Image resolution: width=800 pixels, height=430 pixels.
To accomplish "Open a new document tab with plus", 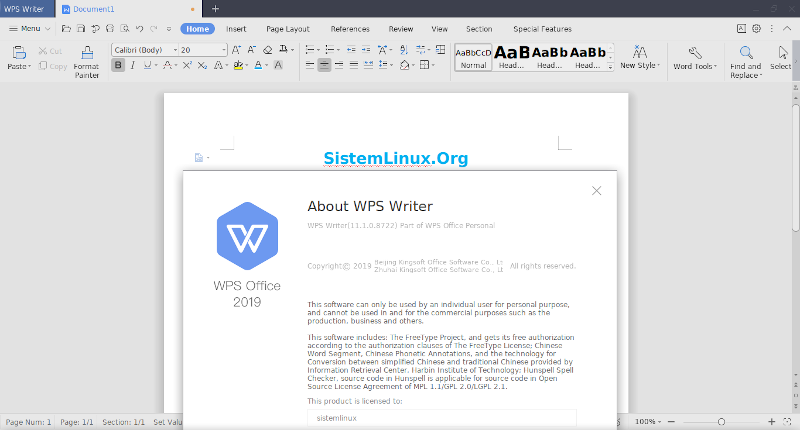I will pyautogui.click(x=215, y=9).
